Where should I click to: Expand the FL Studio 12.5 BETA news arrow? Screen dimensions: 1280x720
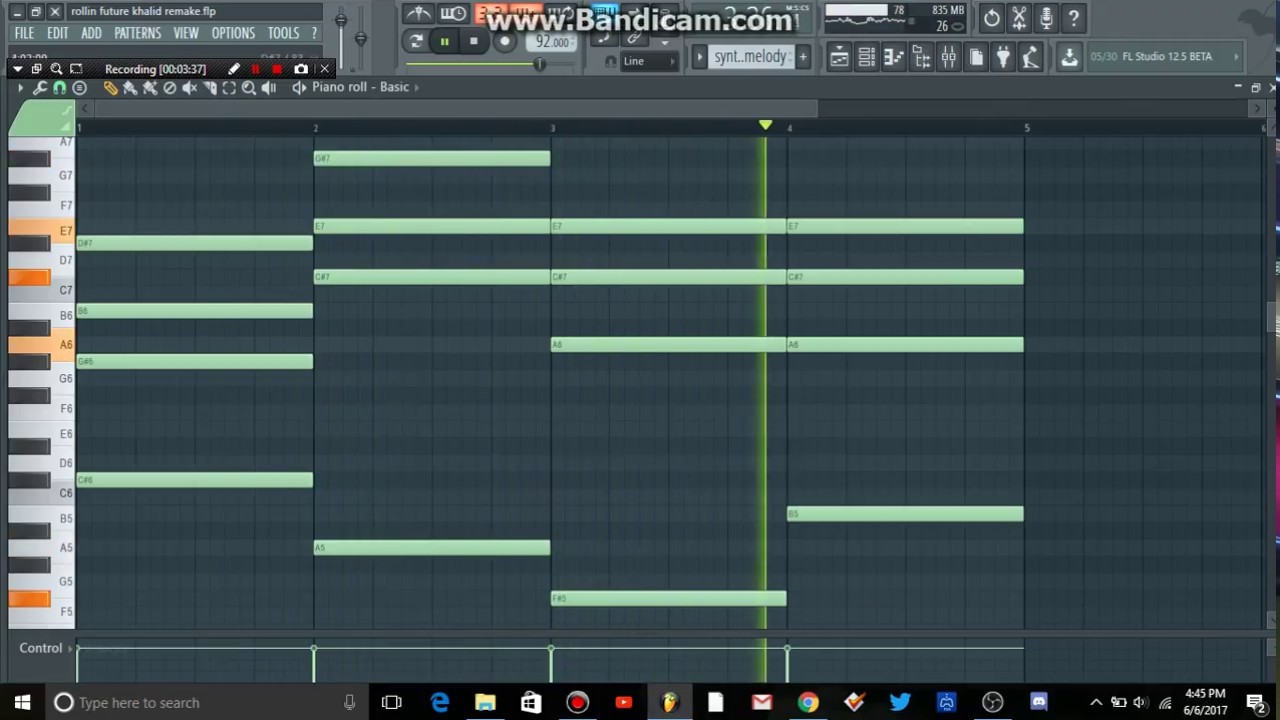click(1236, 57)
